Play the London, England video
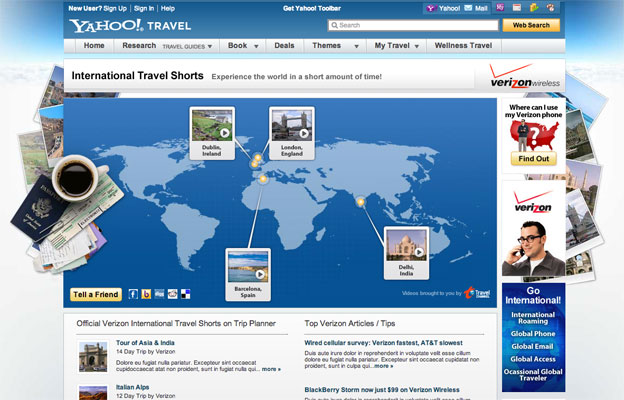Image resolution: width=624 pixels, height=400 pixels. point(304,133)
